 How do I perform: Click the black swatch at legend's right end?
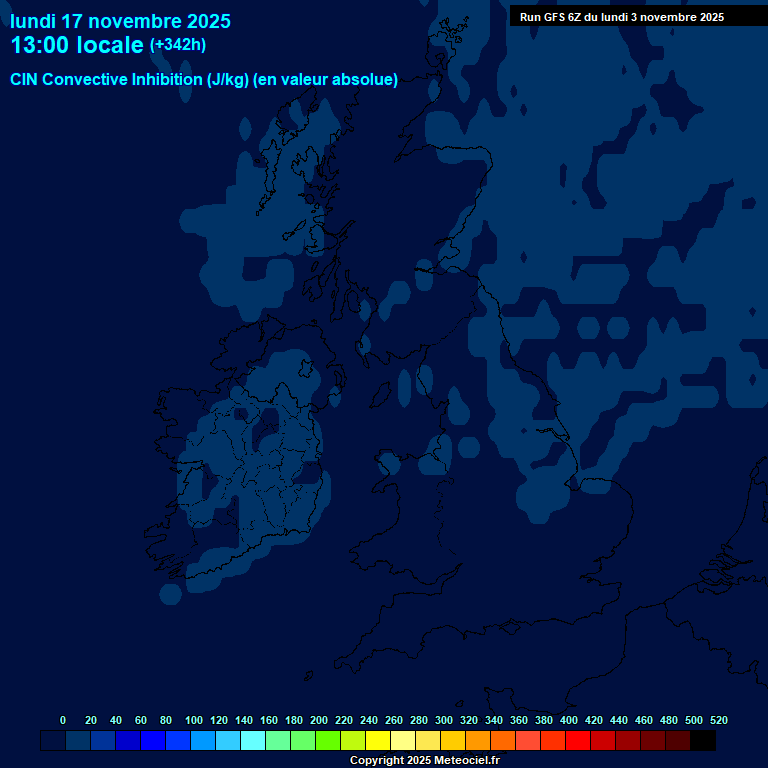tap(703, 741)
